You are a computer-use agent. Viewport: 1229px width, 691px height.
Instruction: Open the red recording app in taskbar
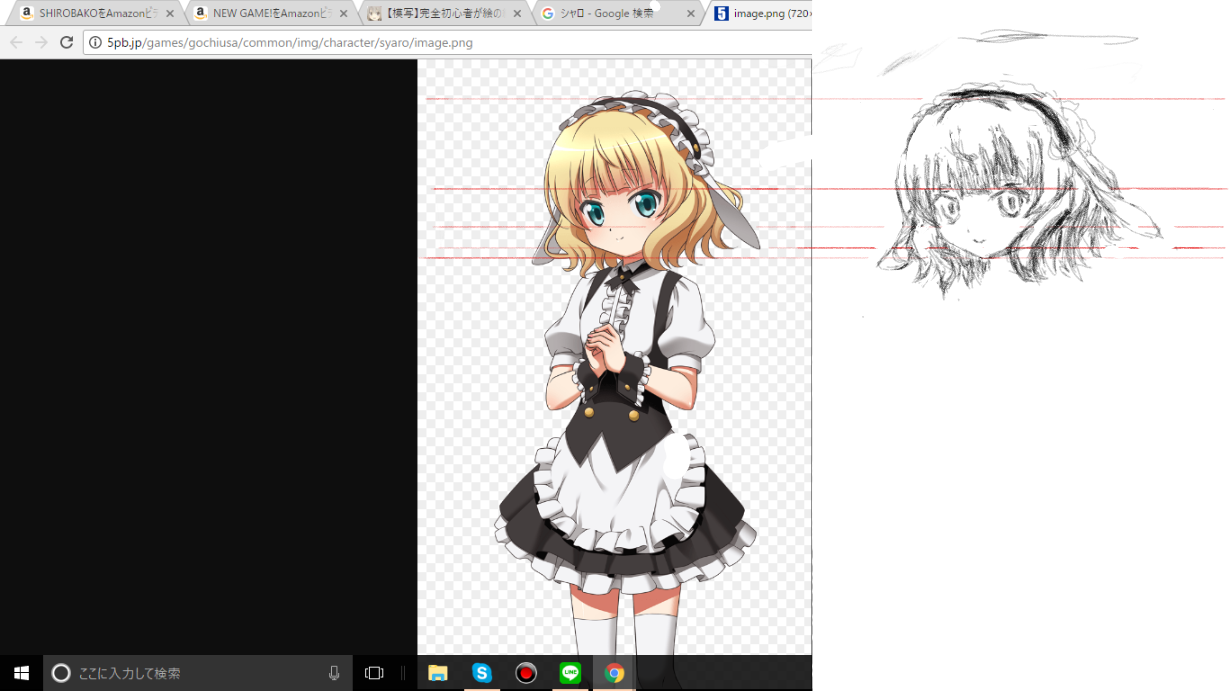click(526, 673)
